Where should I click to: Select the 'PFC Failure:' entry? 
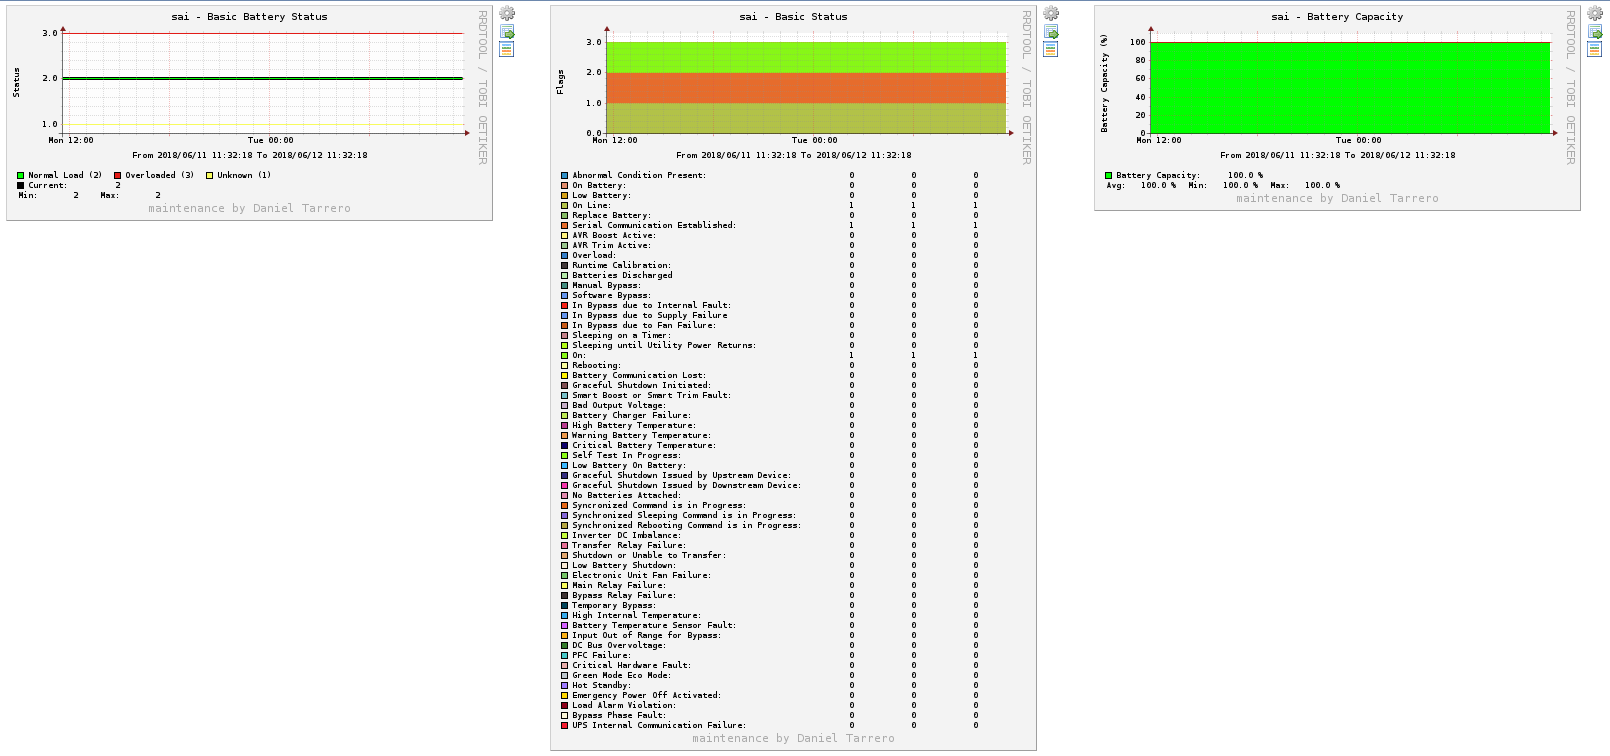point(770,655)
